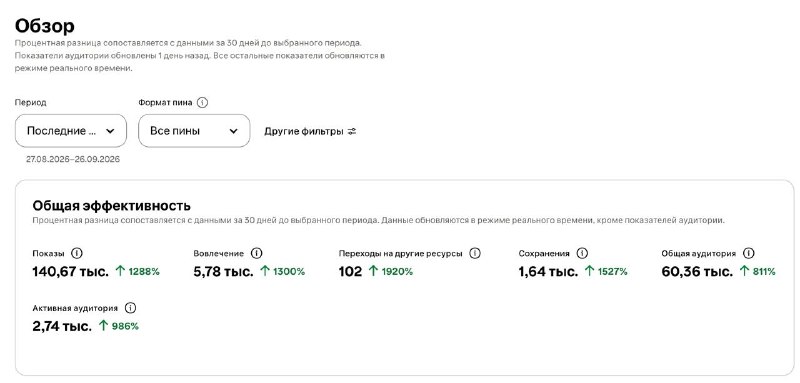Click chevron arrow in Период selector
Viewport: 800px width, 383px height.
tap(110, 131)
